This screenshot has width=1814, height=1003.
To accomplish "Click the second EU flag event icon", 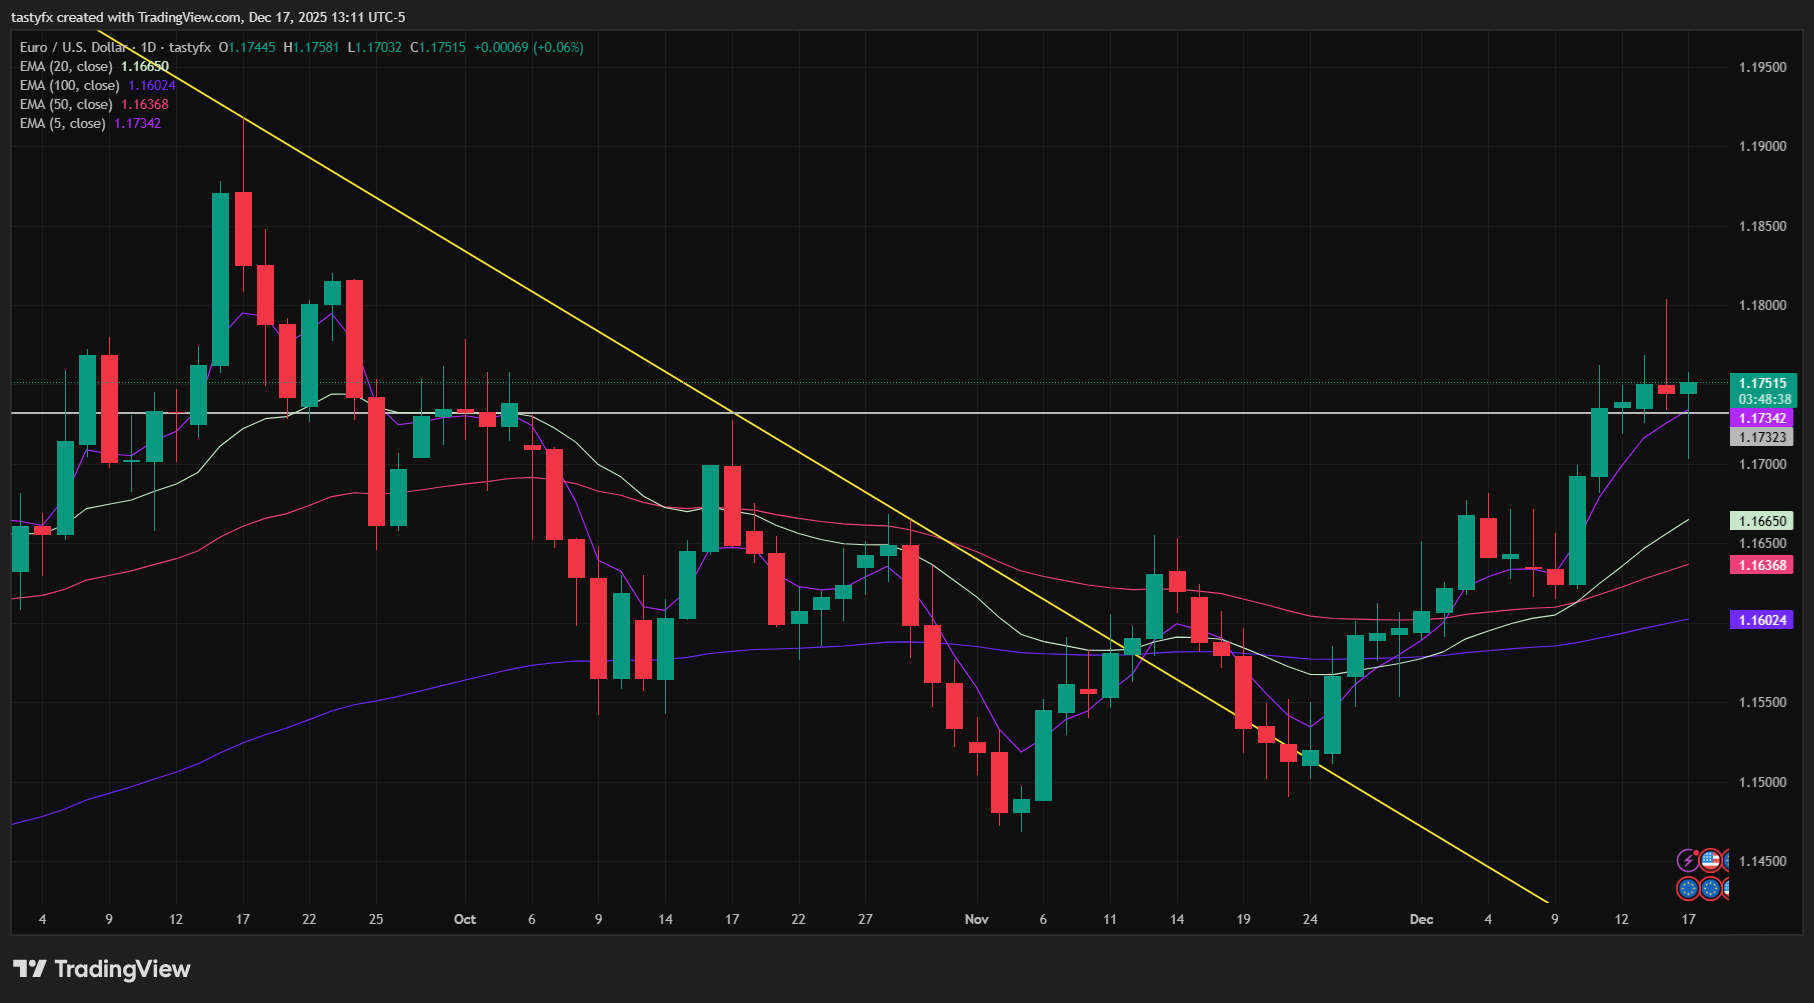I will [x=1710, y=888].
